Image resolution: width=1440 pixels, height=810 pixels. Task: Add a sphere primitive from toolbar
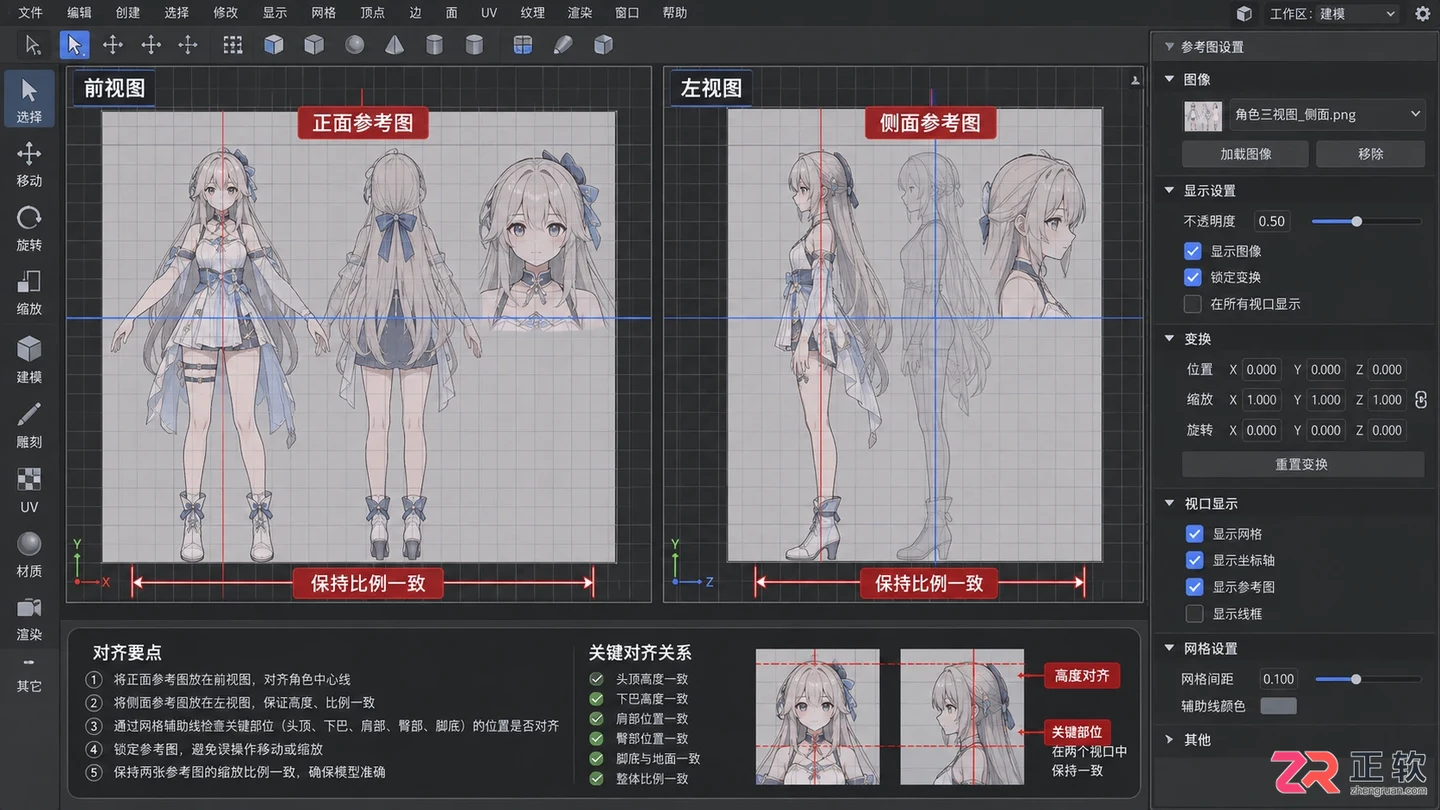click(354, 44)
